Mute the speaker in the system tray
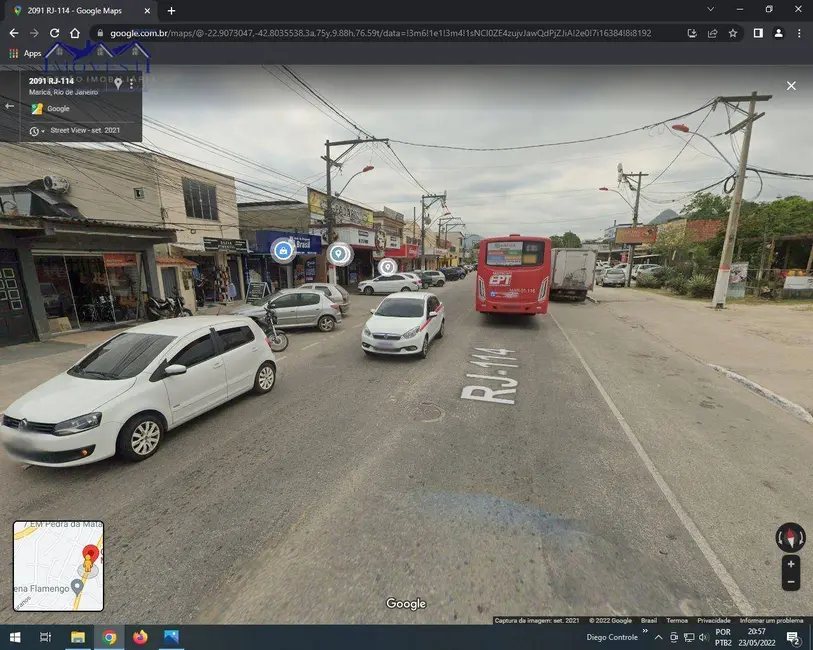The width and height of the screenshot is (813, 650). (x=703, y=637)
